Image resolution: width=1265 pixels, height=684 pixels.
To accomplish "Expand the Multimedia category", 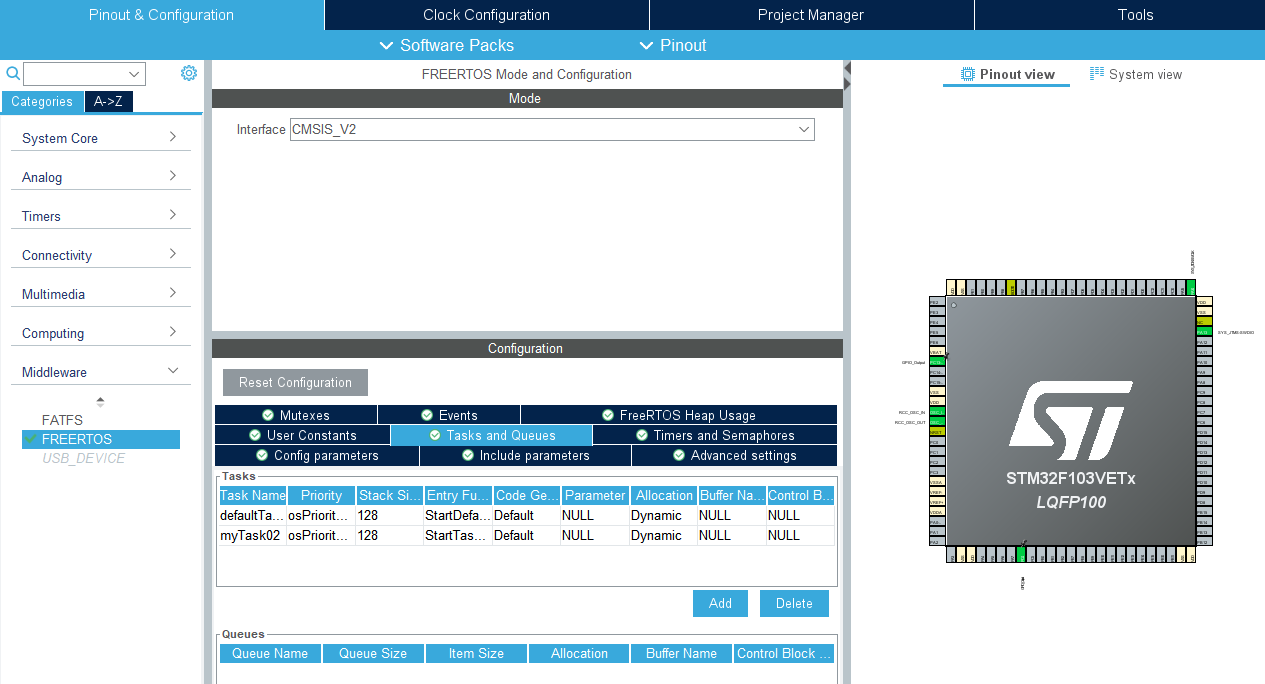I will click(172, 293).
